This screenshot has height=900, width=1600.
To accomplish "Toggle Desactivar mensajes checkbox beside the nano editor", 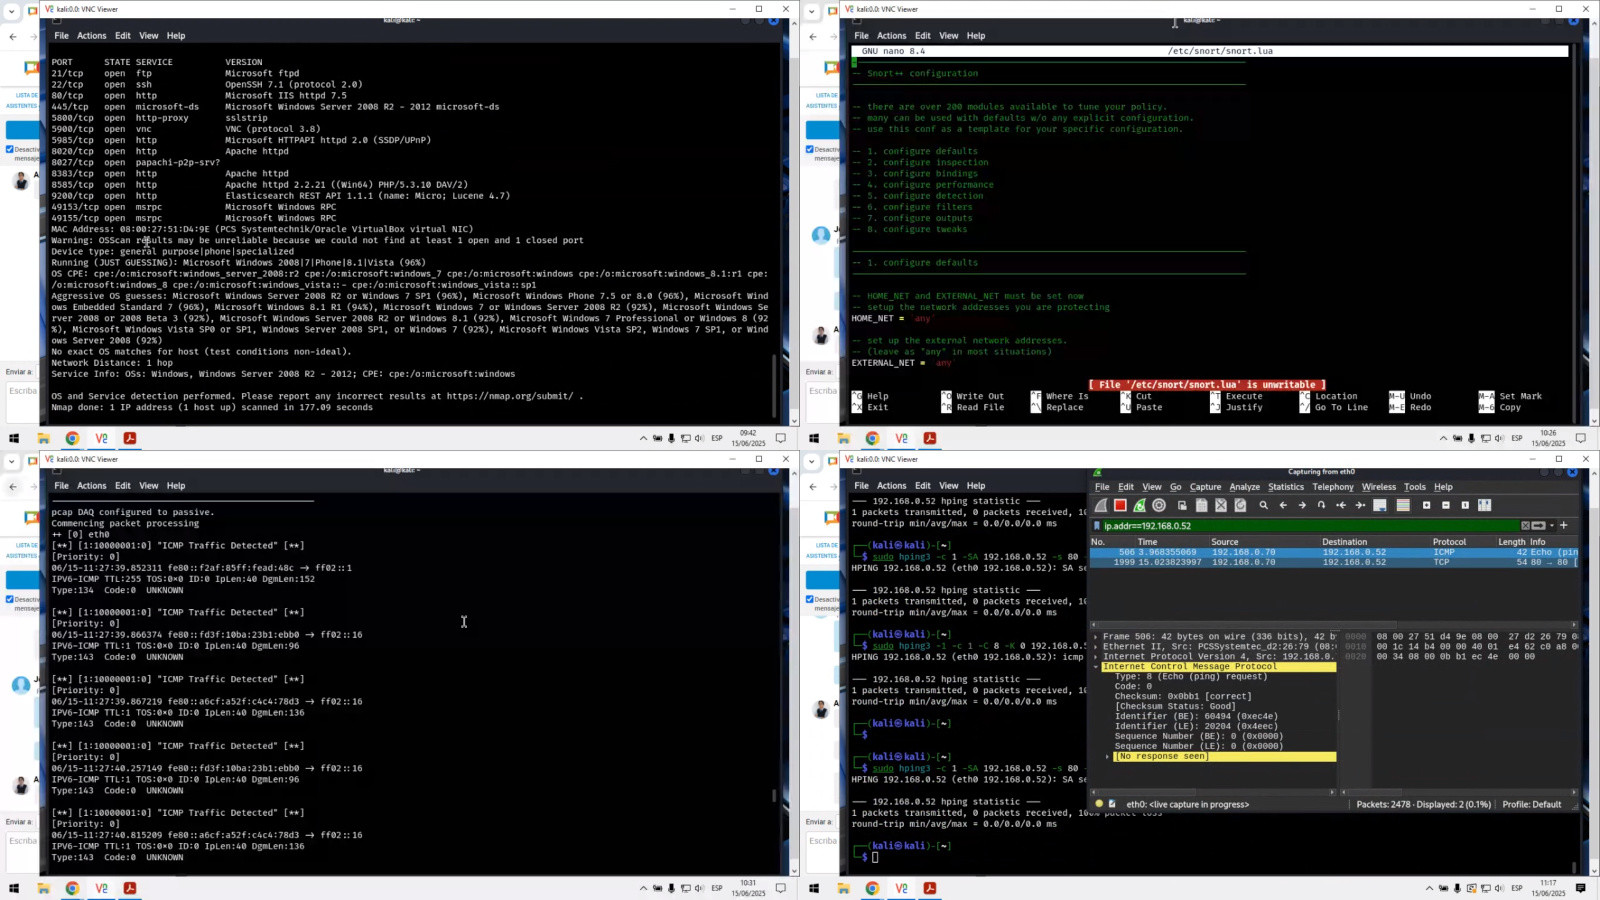I will click(810, 150).
